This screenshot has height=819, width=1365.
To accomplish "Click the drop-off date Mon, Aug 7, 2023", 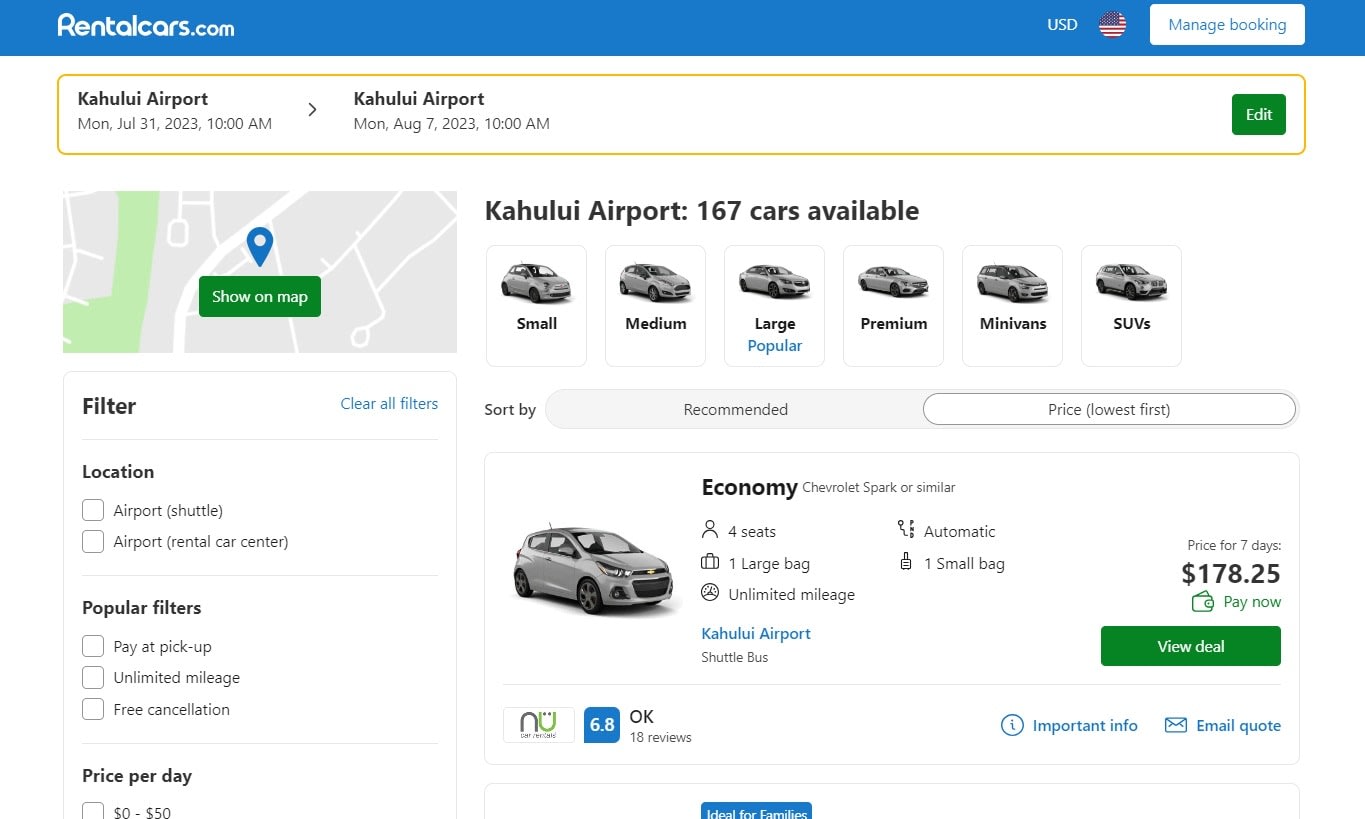I will pyautogui.click(x=452, y=124).
